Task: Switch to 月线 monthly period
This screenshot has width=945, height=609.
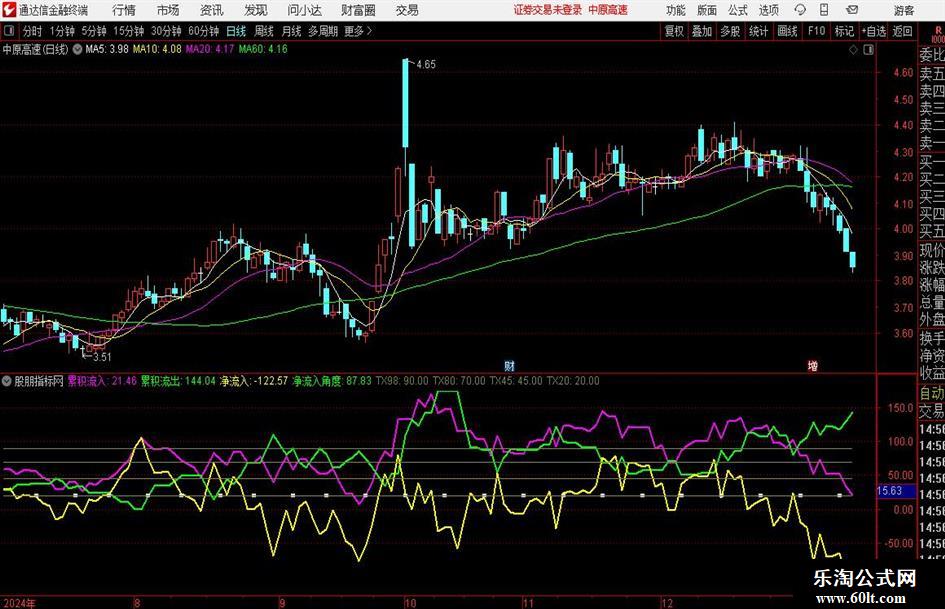Action: pos(291,31)
